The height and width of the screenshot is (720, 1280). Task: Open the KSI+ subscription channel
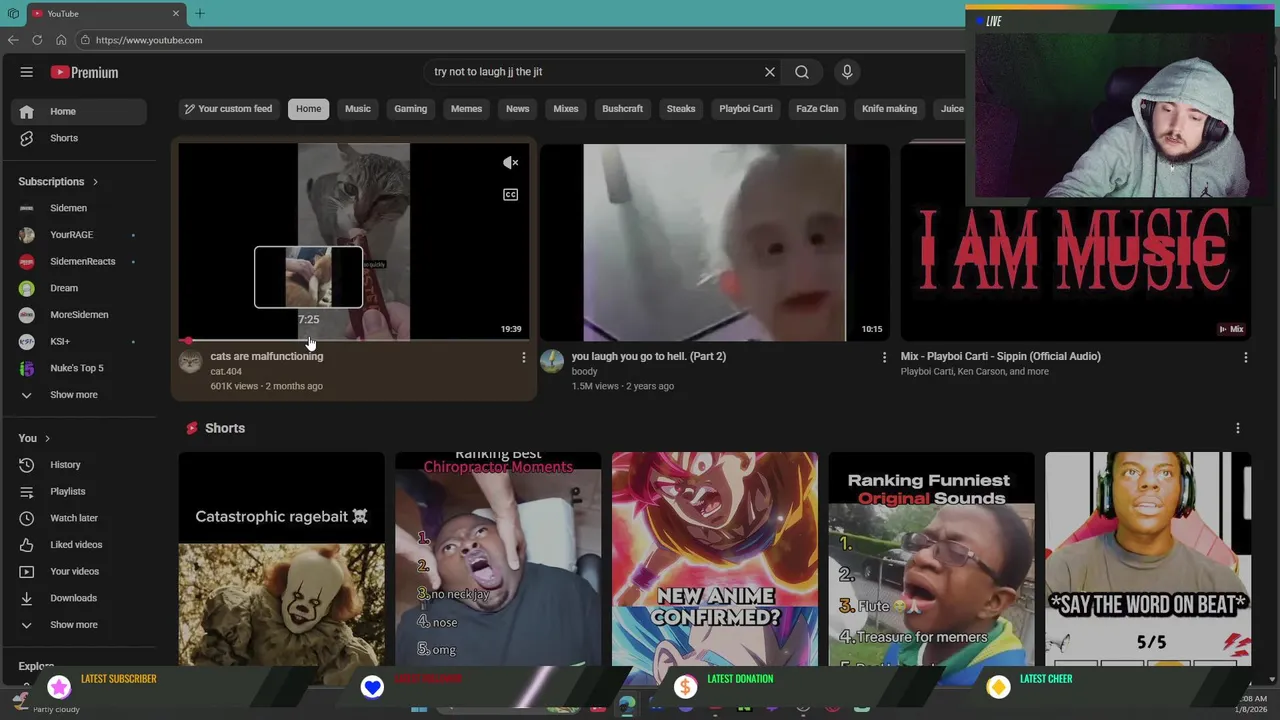[79, 341]
